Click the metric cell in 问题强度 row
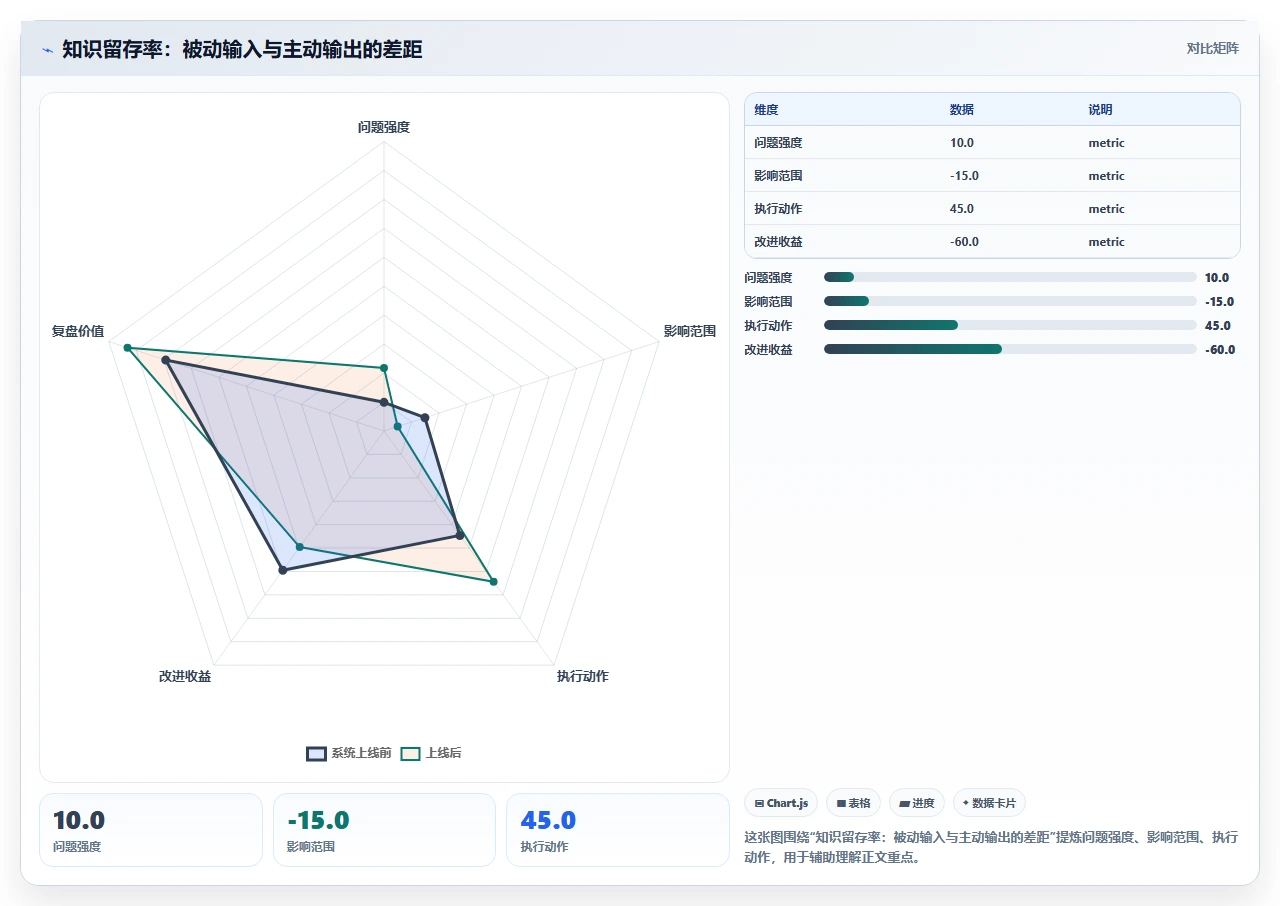 (x=1107, y=143)
